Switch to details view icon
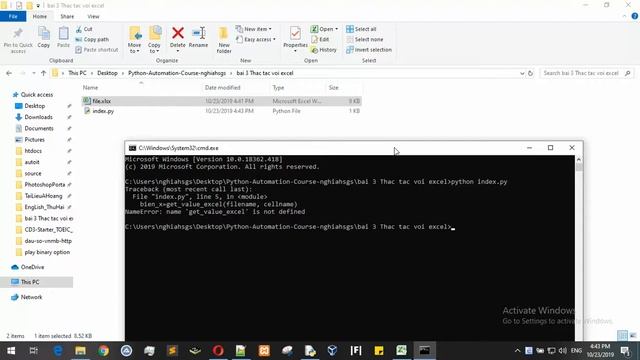The width and height of the screenshot is (640, 360). point(622,336)
